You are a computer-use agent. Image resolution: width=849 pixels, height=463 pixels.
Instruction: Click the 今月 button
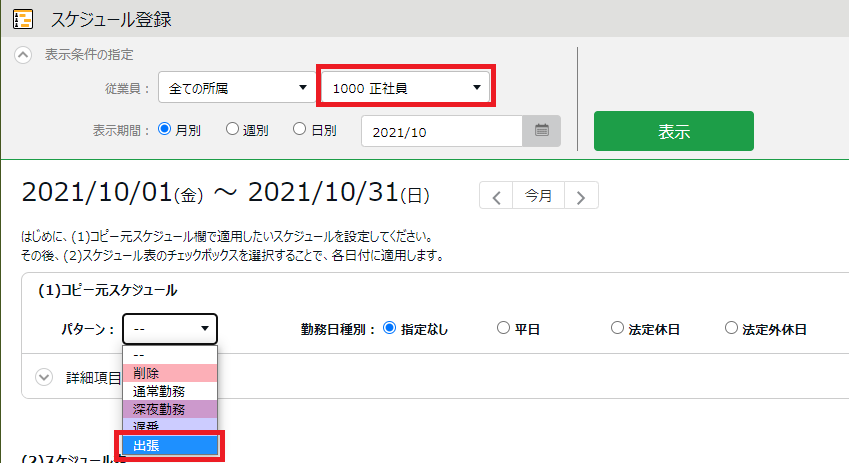click(x=538, y=196)
